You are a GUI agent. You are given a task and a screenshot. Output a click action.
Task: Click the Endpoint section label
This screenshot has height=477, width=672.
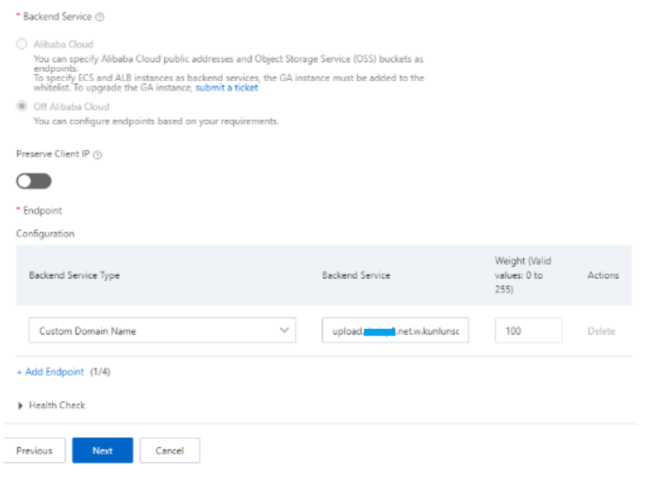pyautogui.click(x=42, y=211)
